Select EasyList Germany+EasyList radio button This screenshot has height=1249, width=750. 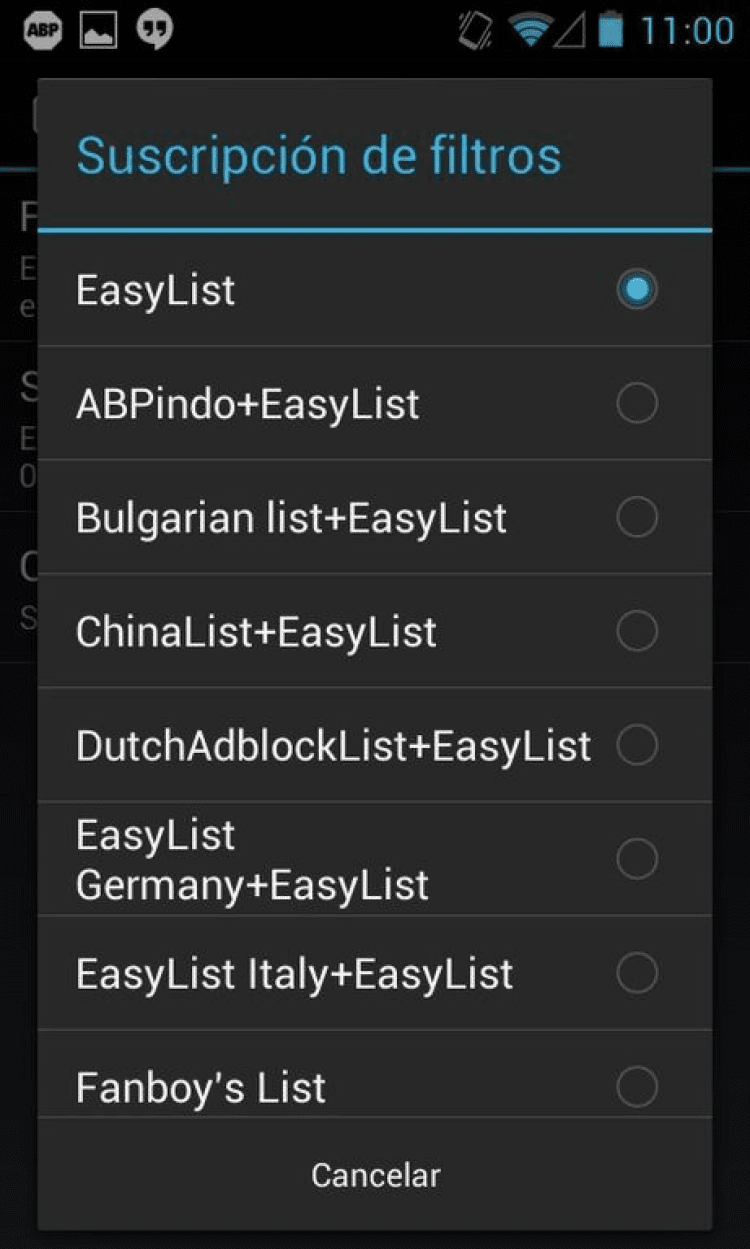tap(637, 859)
